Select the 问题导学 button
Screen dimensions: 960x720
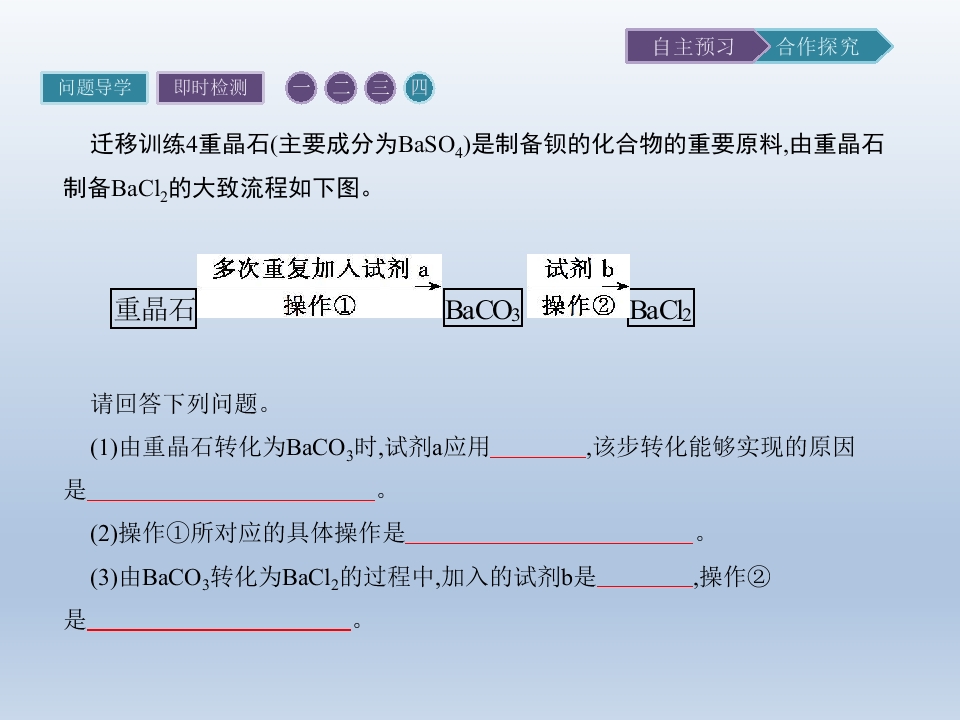[94, 88]
